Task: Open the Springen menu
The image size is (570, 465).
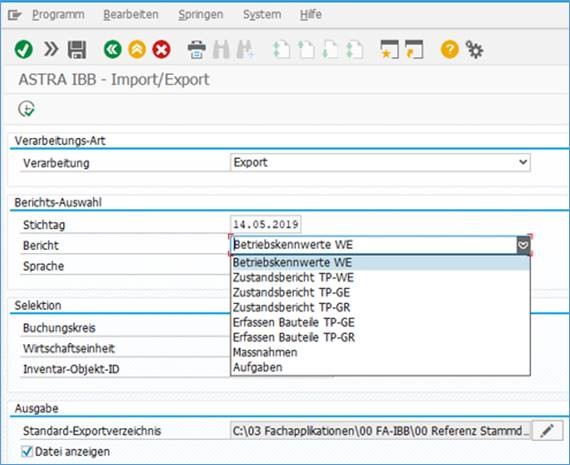Action: click(201, 15)
